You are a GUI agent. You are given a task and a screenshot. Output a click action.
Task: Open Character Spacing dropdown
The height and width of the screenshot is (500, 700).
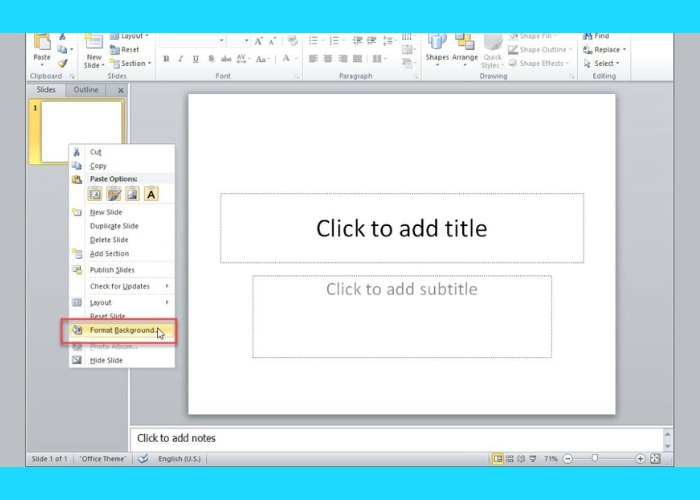[242, 59]
